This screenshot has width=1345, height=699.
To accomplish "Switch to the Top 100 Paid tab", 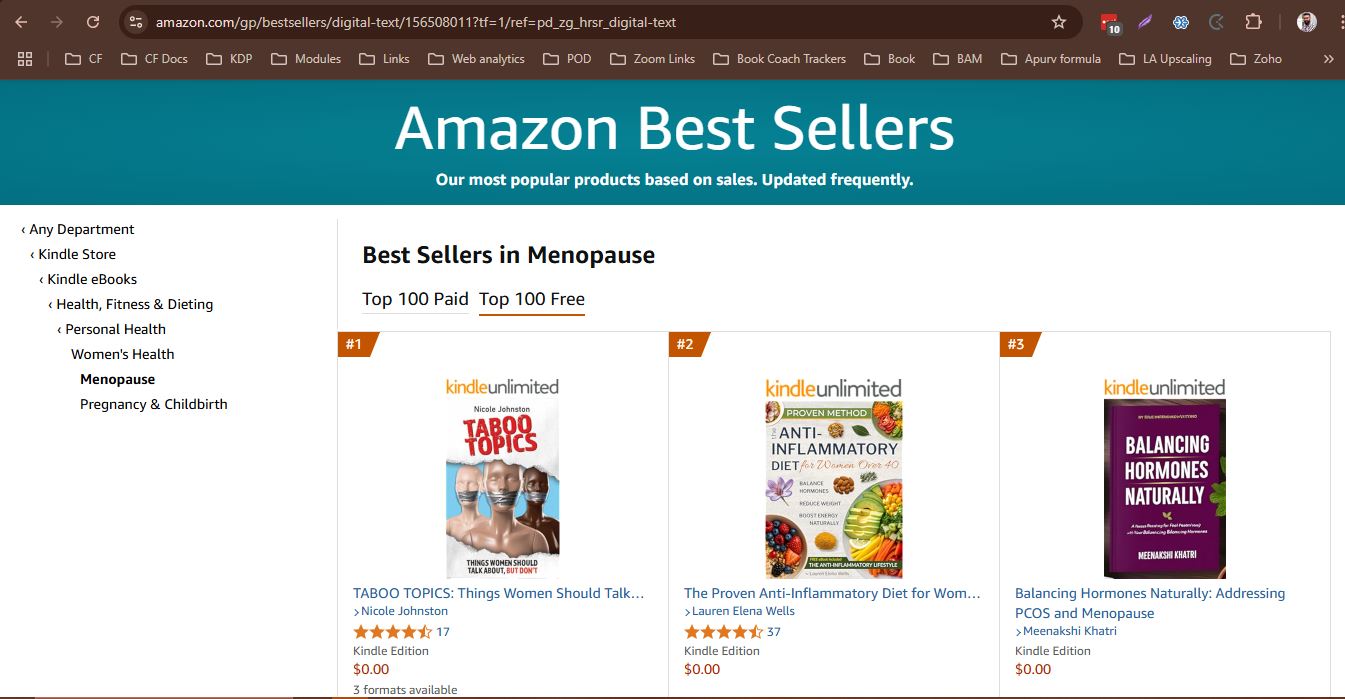I will point(415,299).
